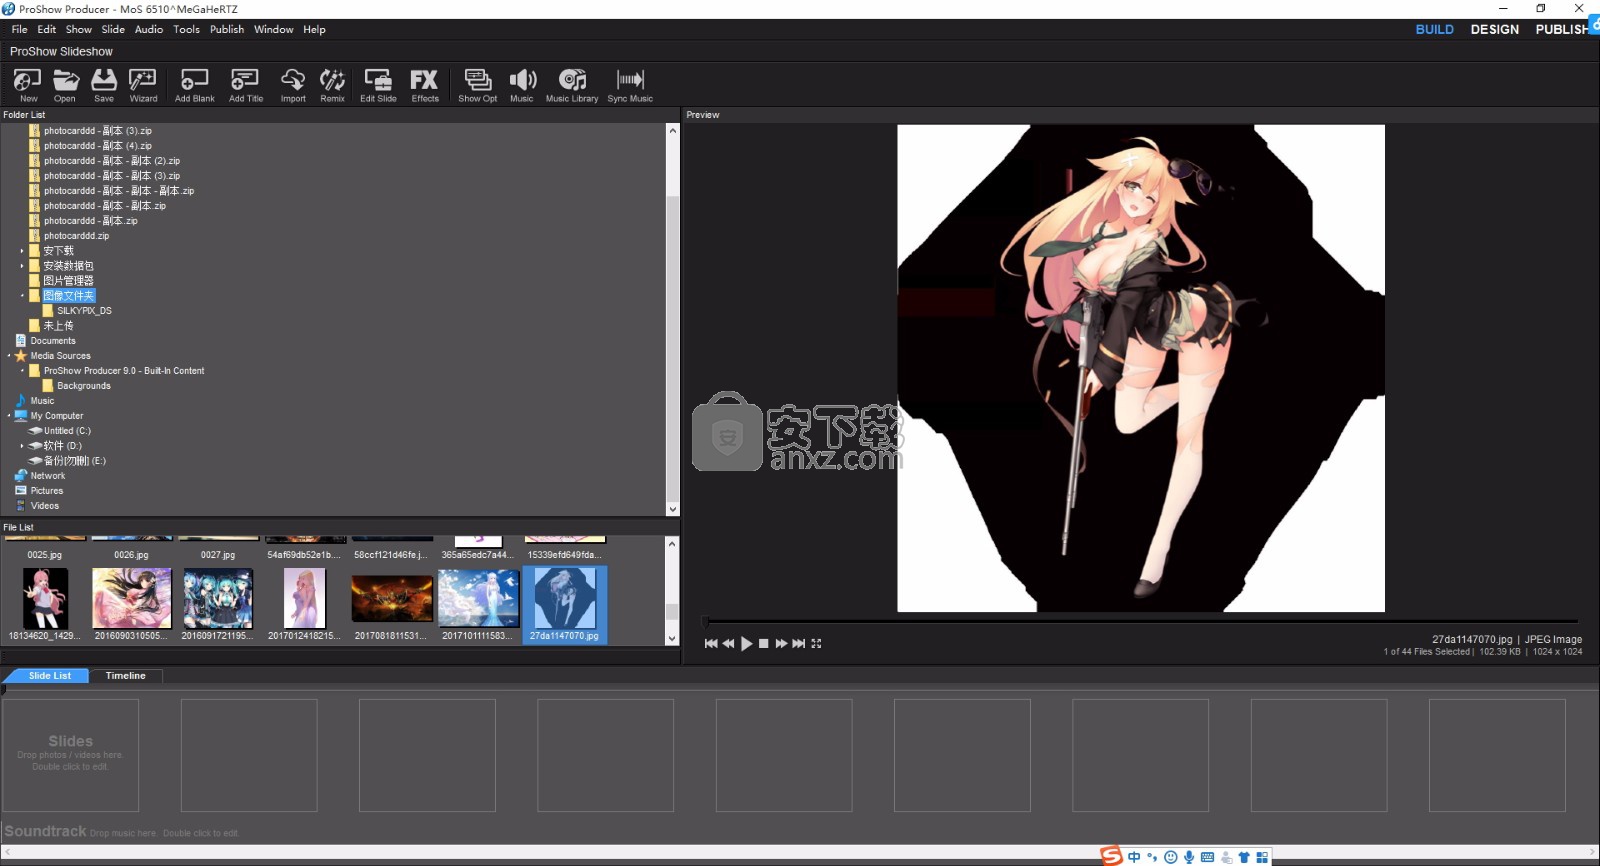The height and width of the screenshot is (866, 1600).
Task: Click the Sync Music icon
Action: point(630,84)
